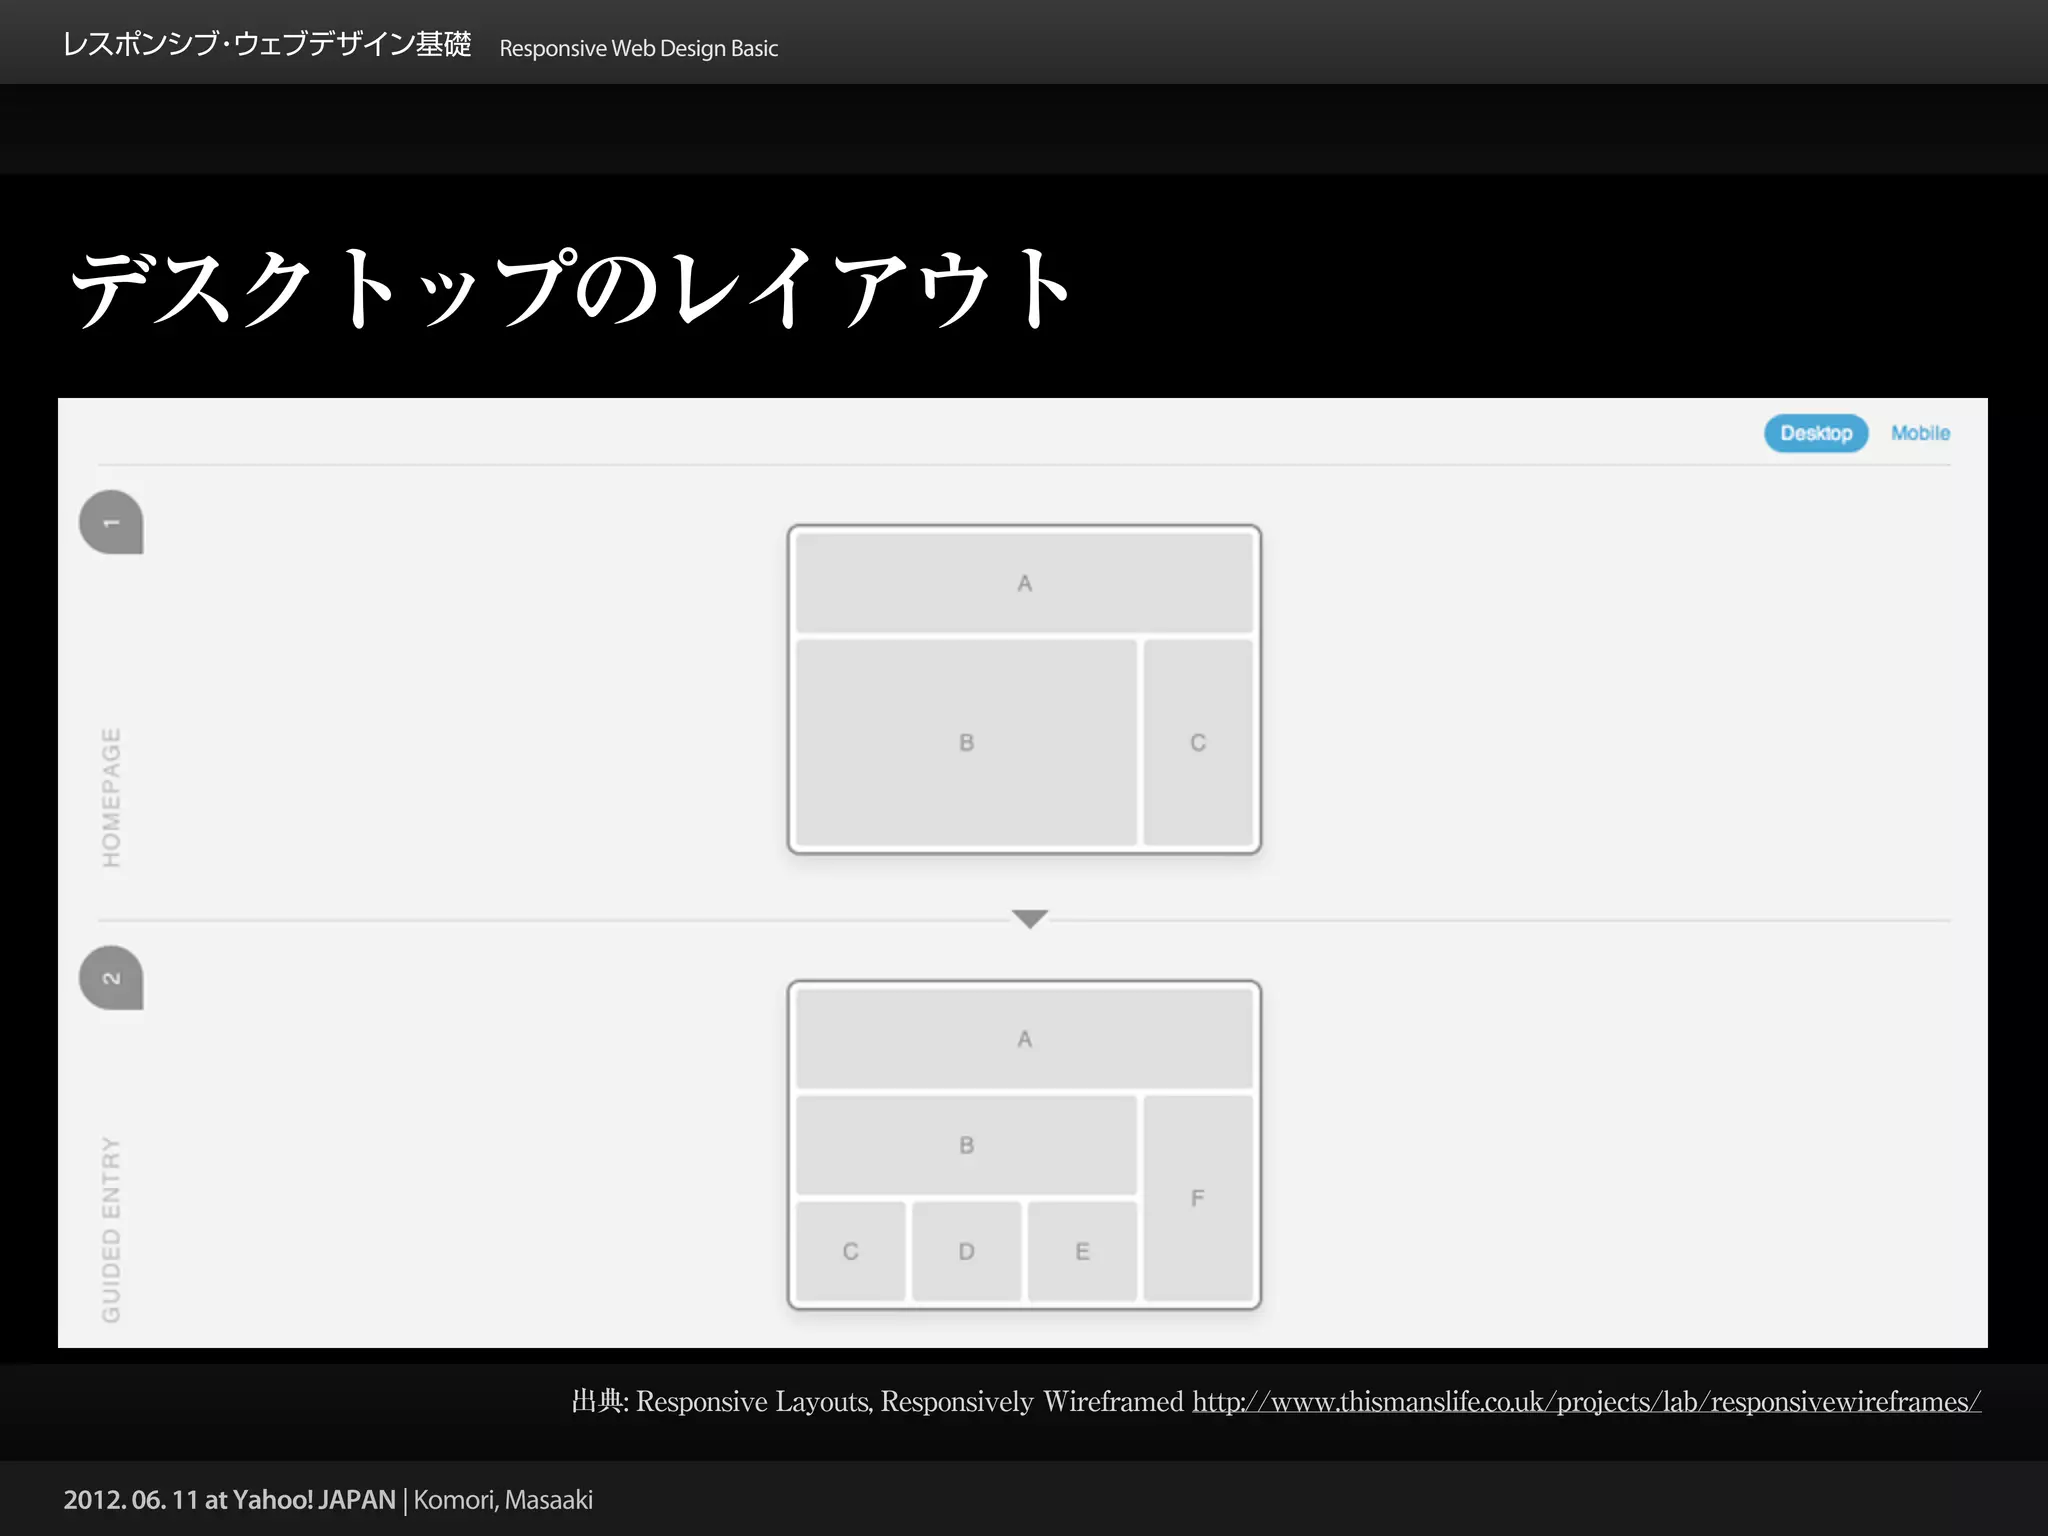Screen dimensions: 2048x1536
Task: Select block F in Guided Entry wireframe
Action: pos(1198,1198)
